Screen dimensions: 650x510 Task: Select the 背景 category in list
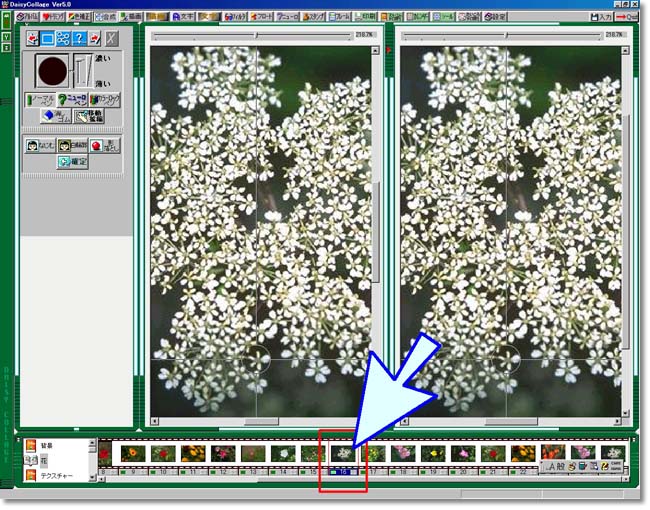click(x=47, y=447)
